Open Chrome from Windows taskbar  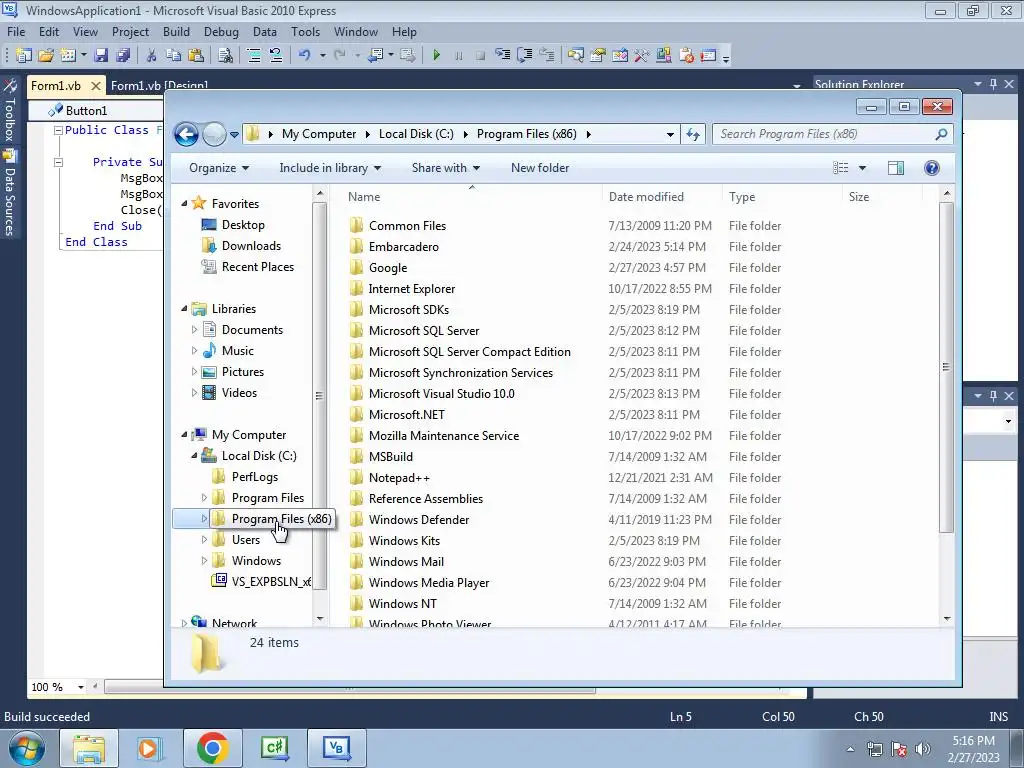coord(212,748)
